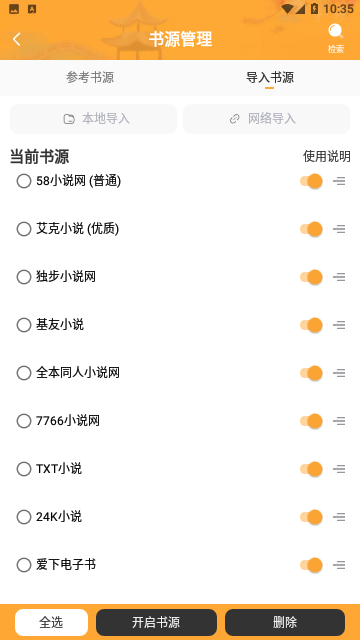Toggle off the TXT小说 switch
Screen dimensions: 360x640
311,469
